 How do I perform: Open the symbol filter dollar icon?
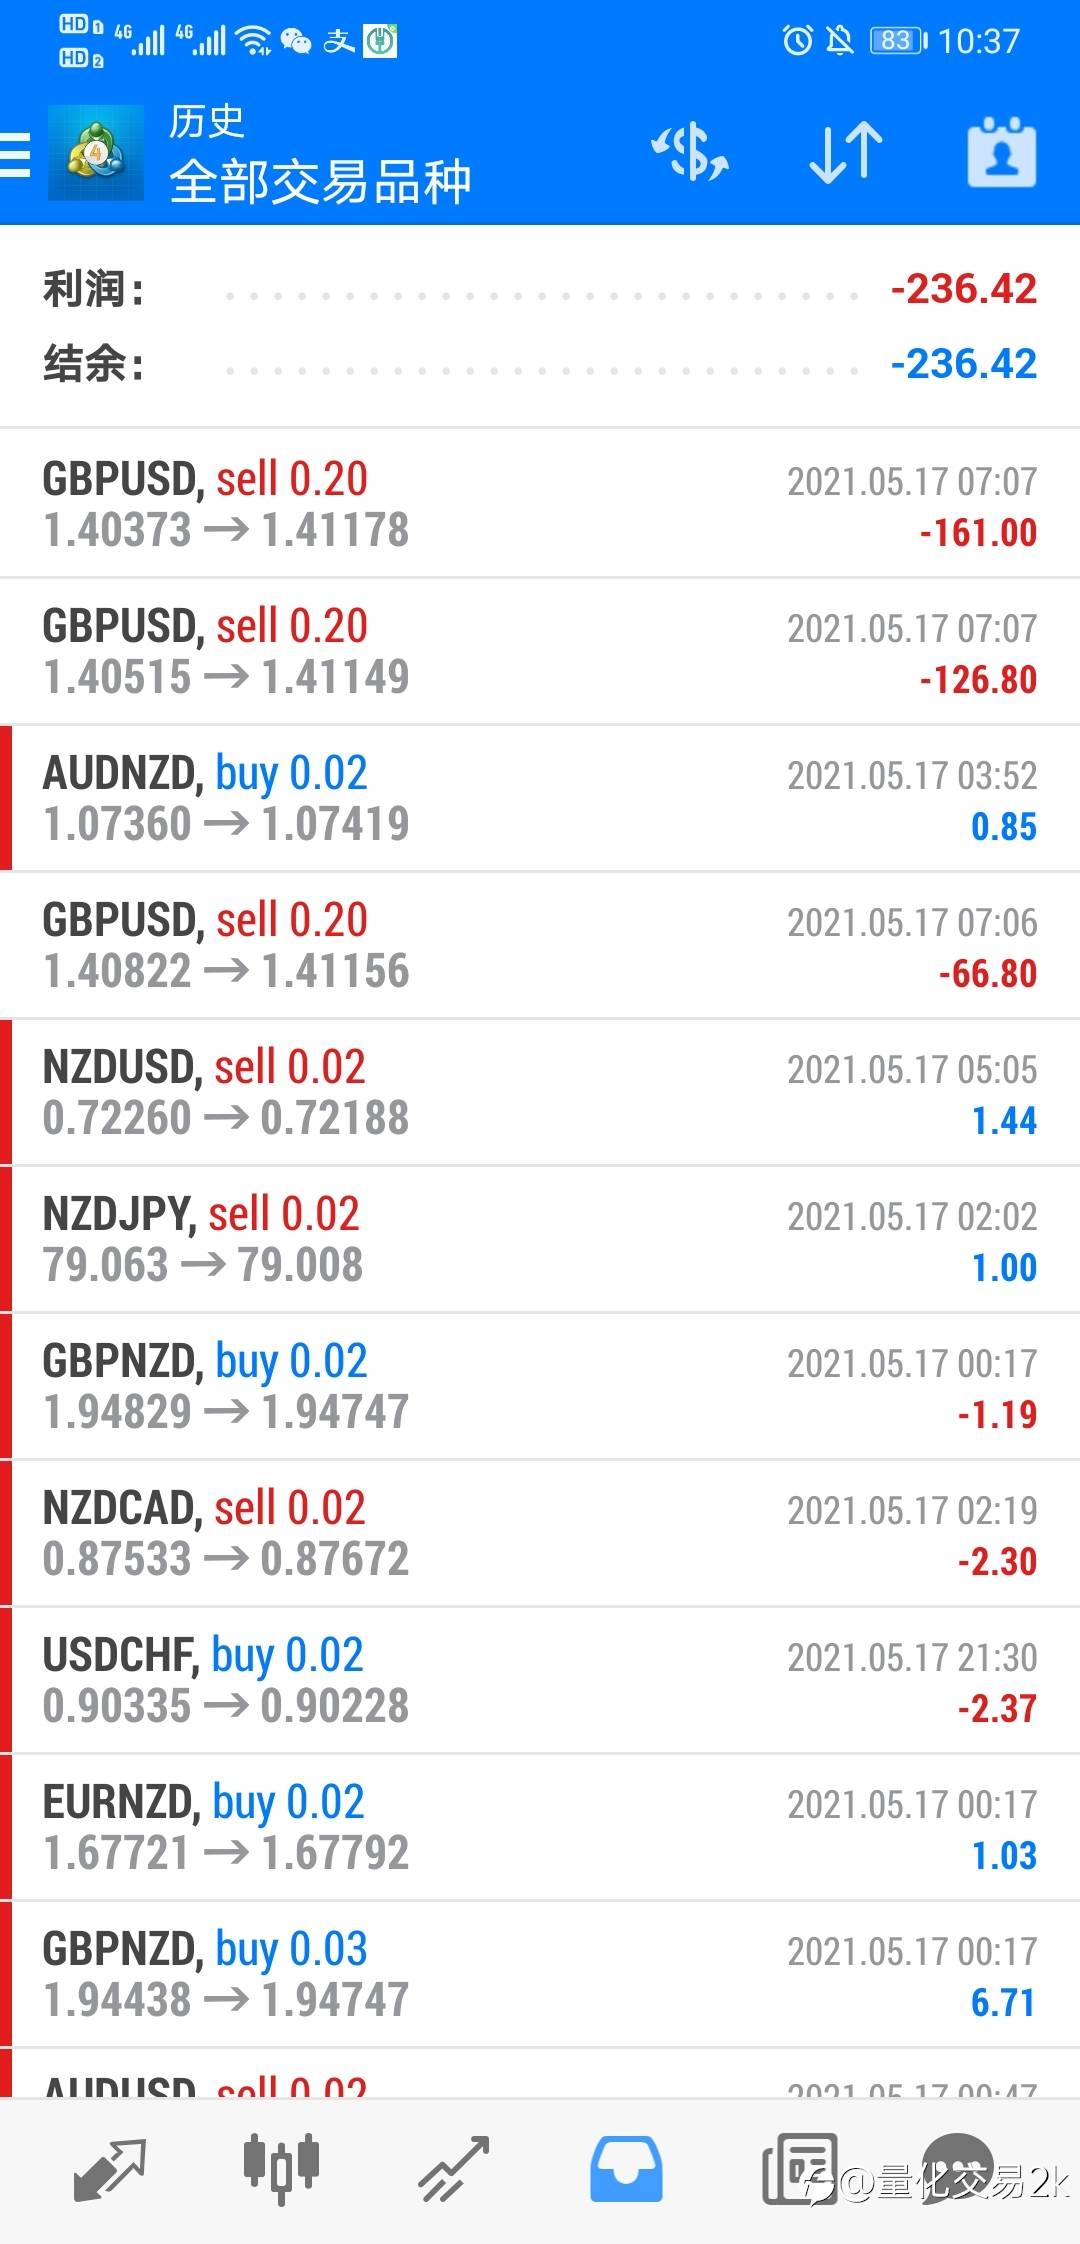pos(690,153)
